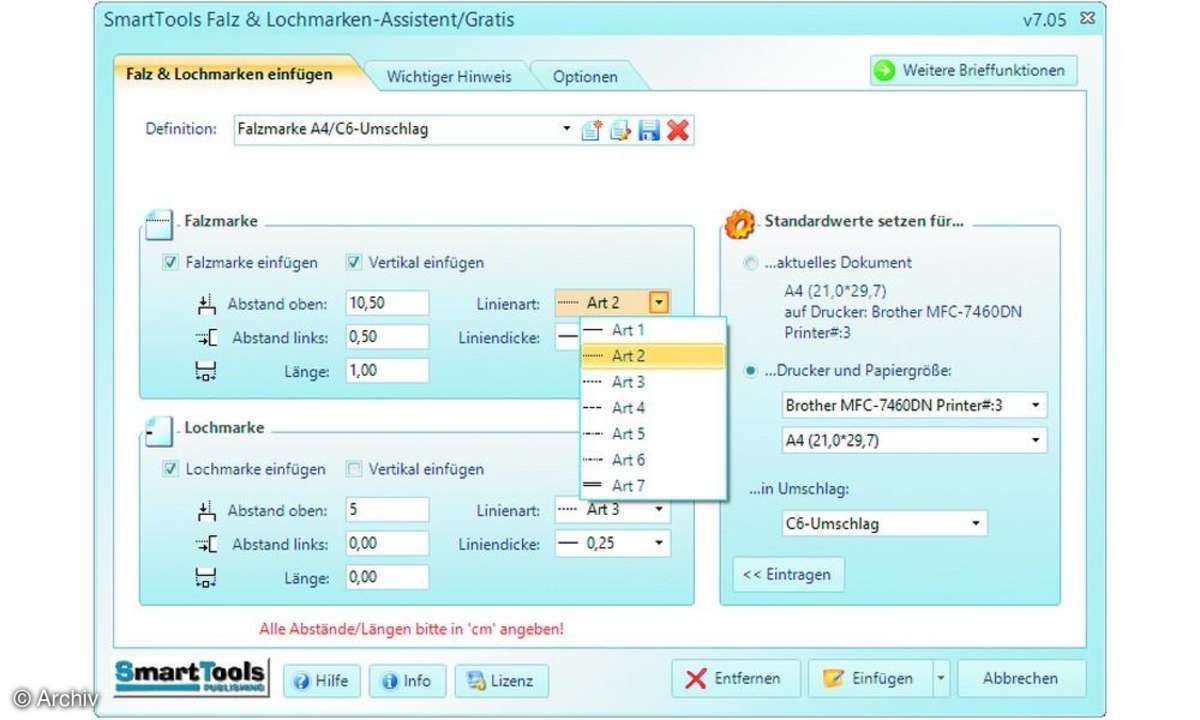Open the Brother MFC-7460DN printer dropdown
Viewport: 1200px width, 720px height.
pyautogui.click(x=1035, y=406)
